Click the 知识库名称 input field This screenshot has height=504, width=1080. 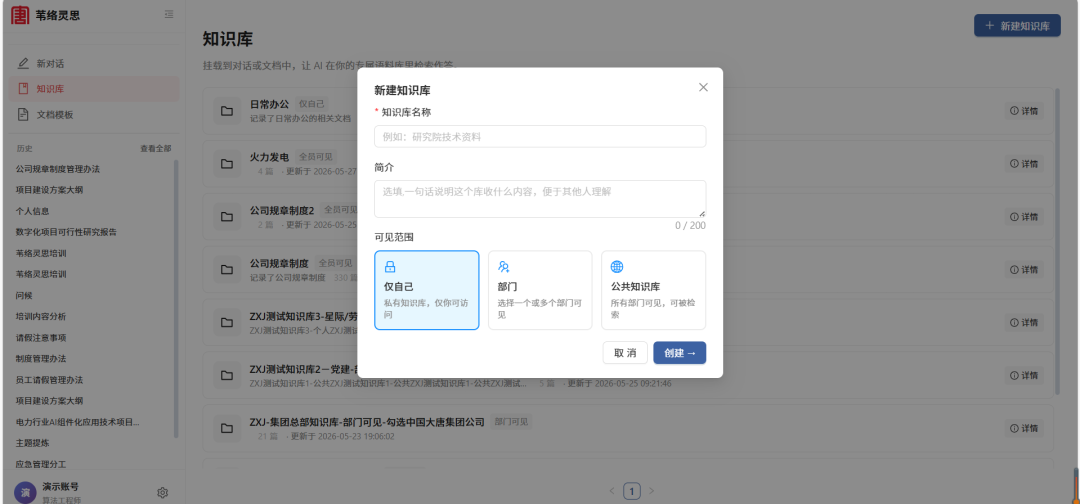540,136
